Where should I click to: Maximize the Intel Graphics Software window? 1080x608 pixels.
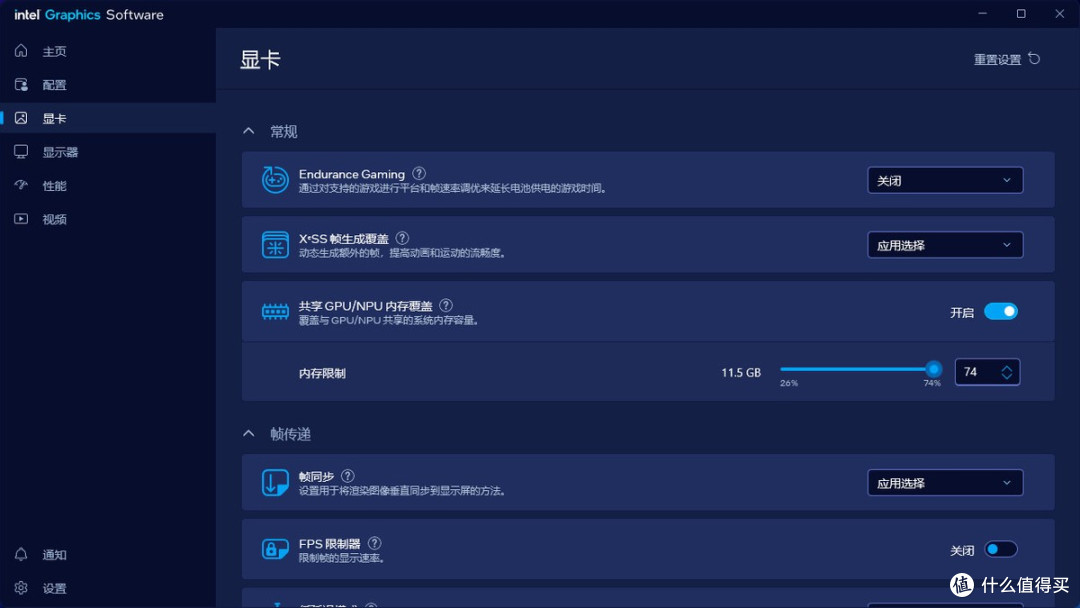(x=1021, y=14)
